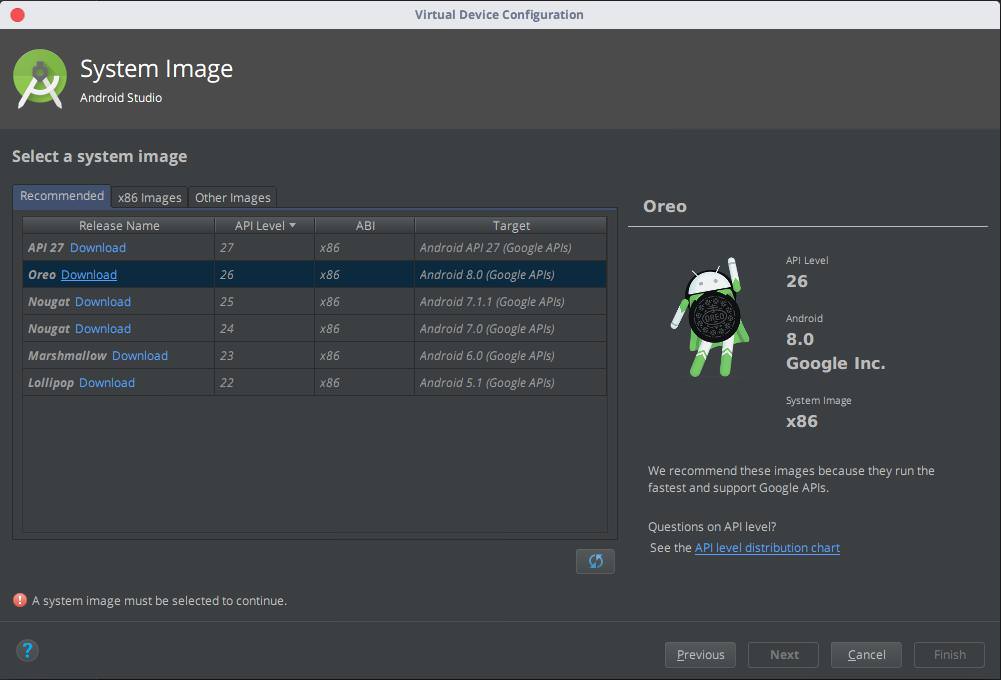Open the Other Images tab
Image resolution: width=1001 pixels, height=680 pixels.
click(x=232, y=197)
